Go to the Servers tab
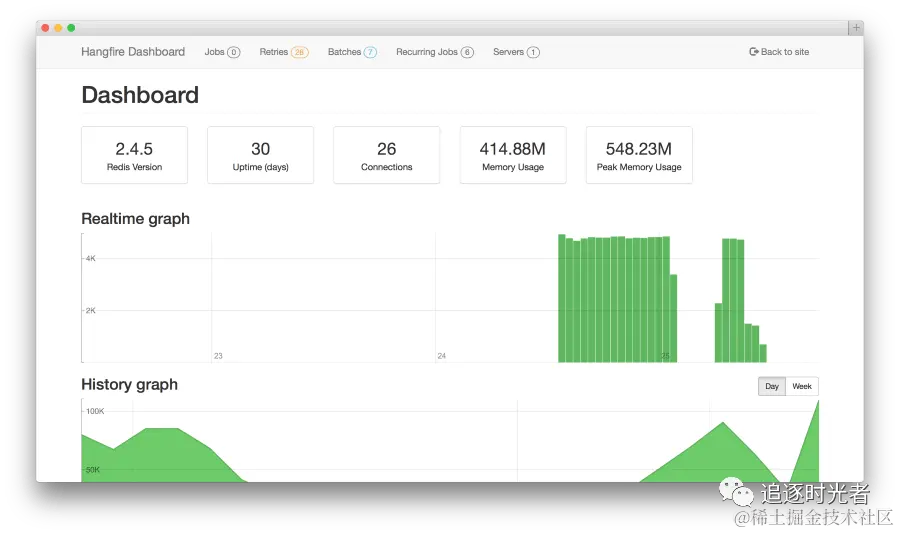 coord(508,52)
